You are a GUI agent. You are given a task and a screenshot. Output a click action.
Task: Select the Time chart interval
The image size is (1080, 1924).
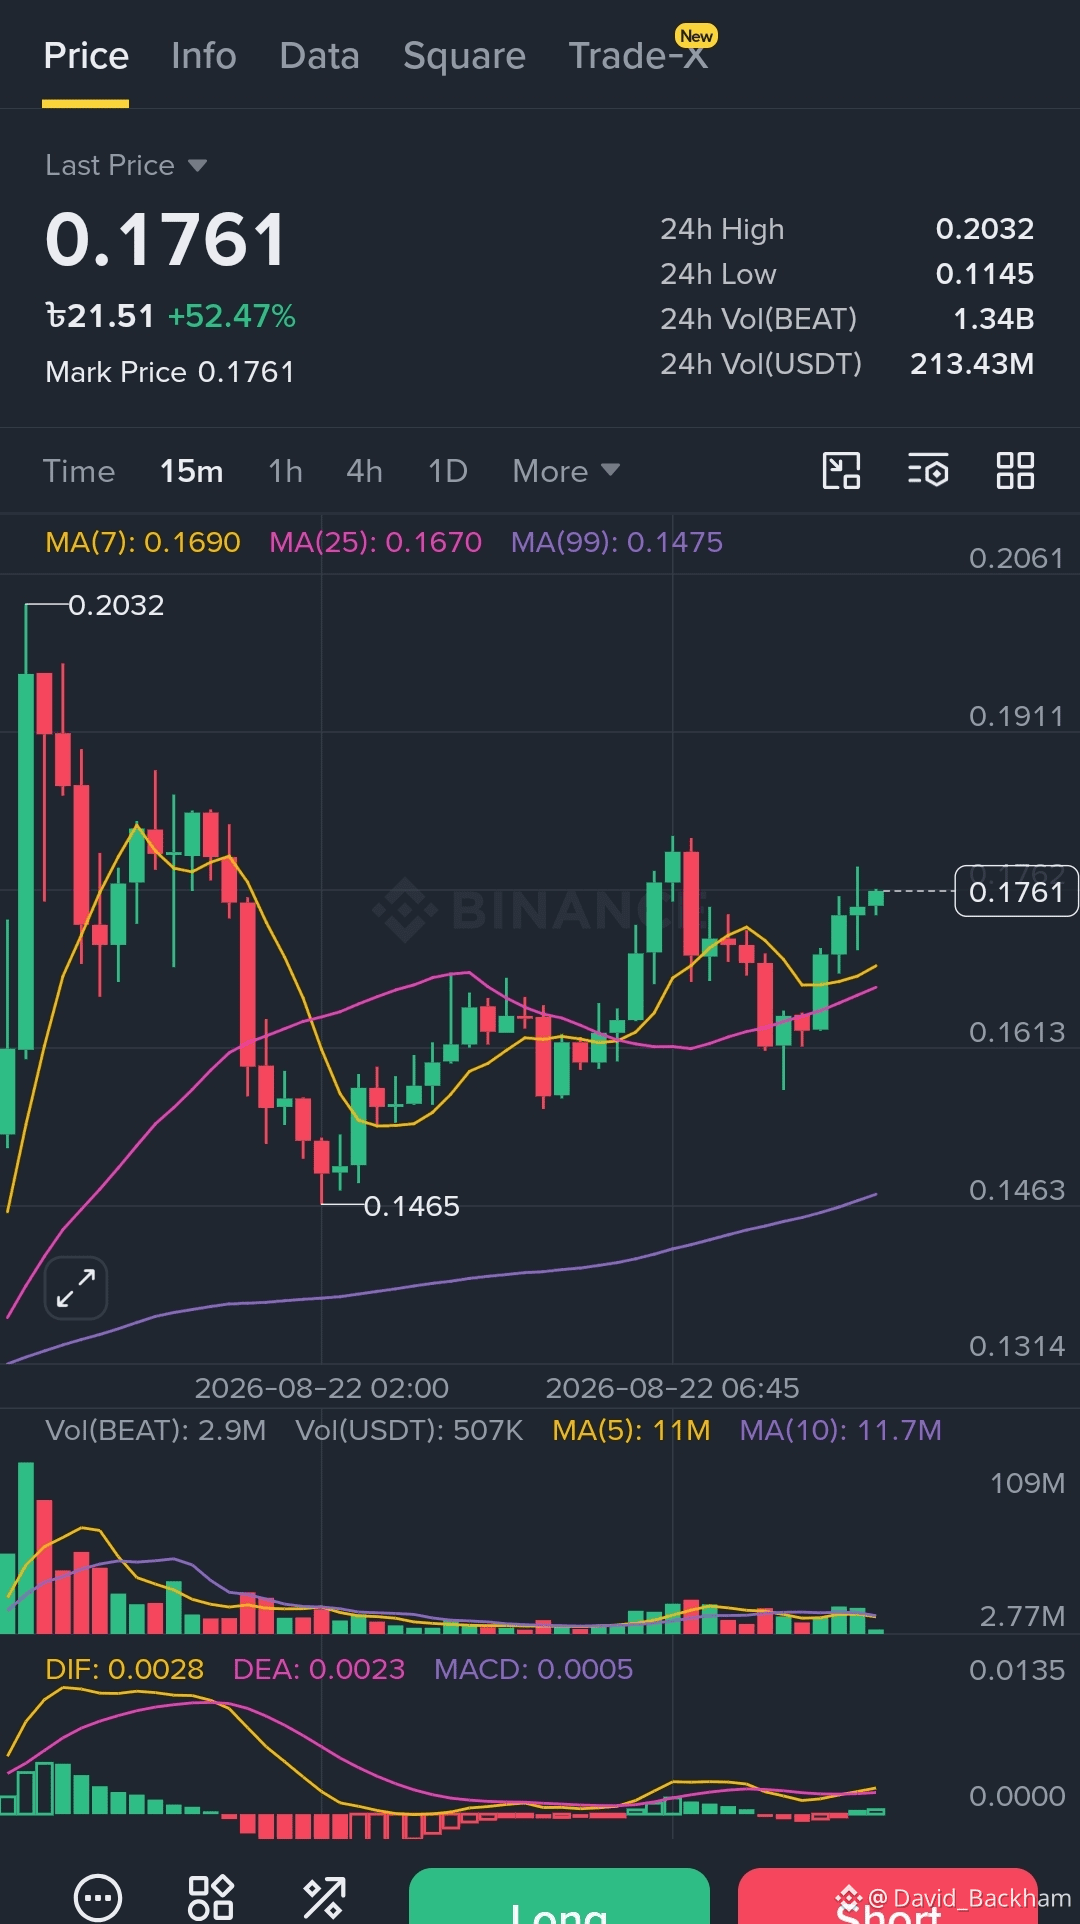point(79,471)
